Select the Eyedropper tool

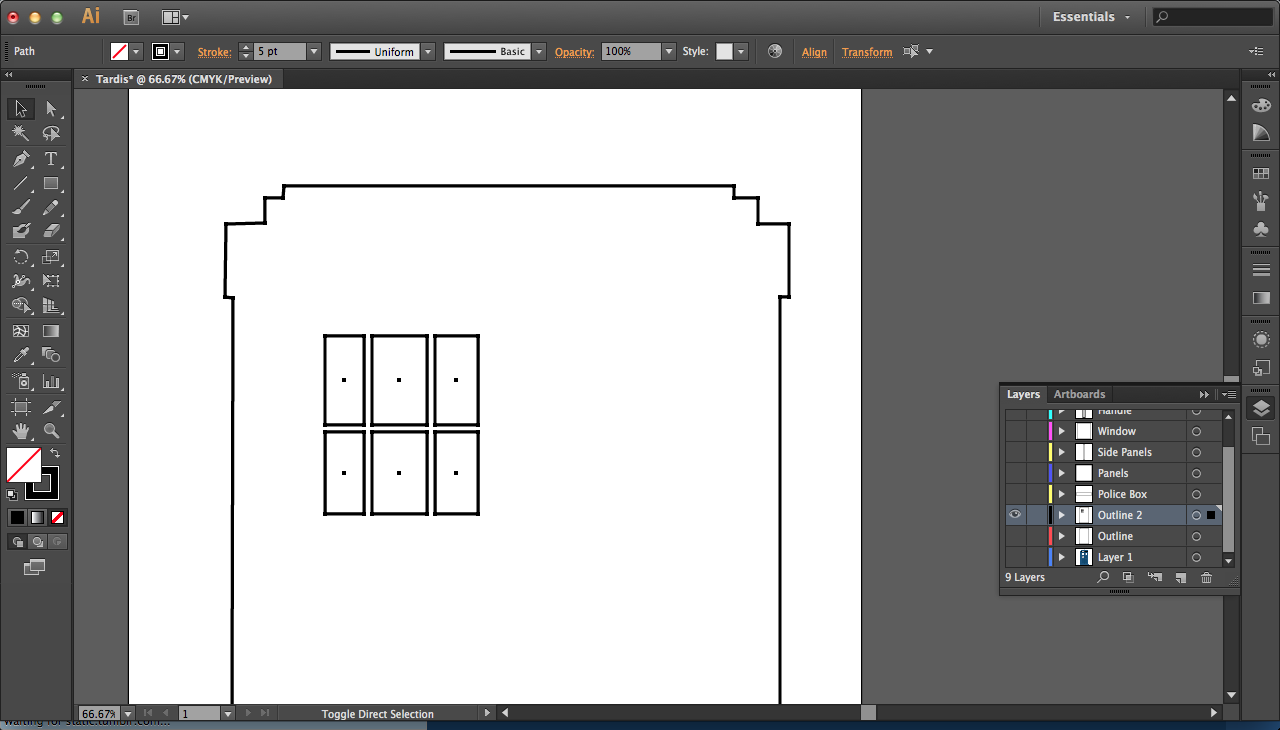[x=21, y=355]
